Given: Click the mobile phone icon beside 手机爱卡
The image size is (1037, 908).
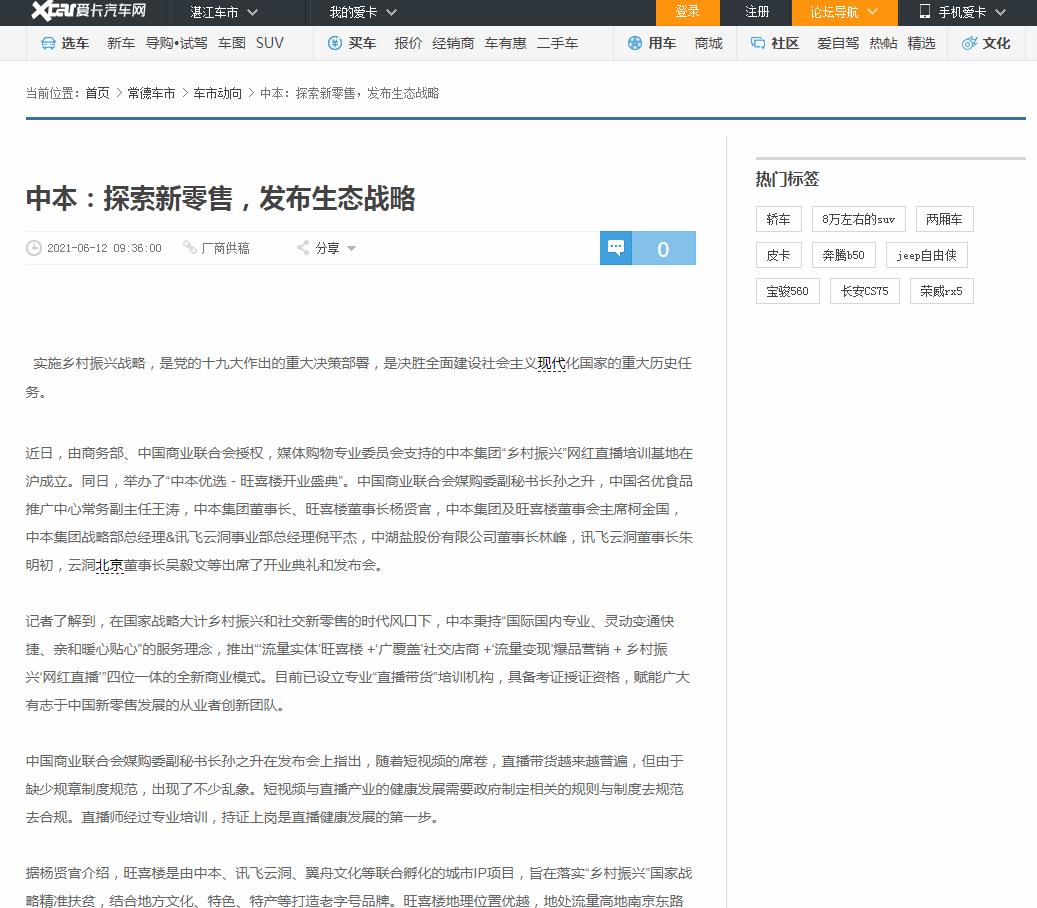Looking at the screenshot, I should point(925,11).
